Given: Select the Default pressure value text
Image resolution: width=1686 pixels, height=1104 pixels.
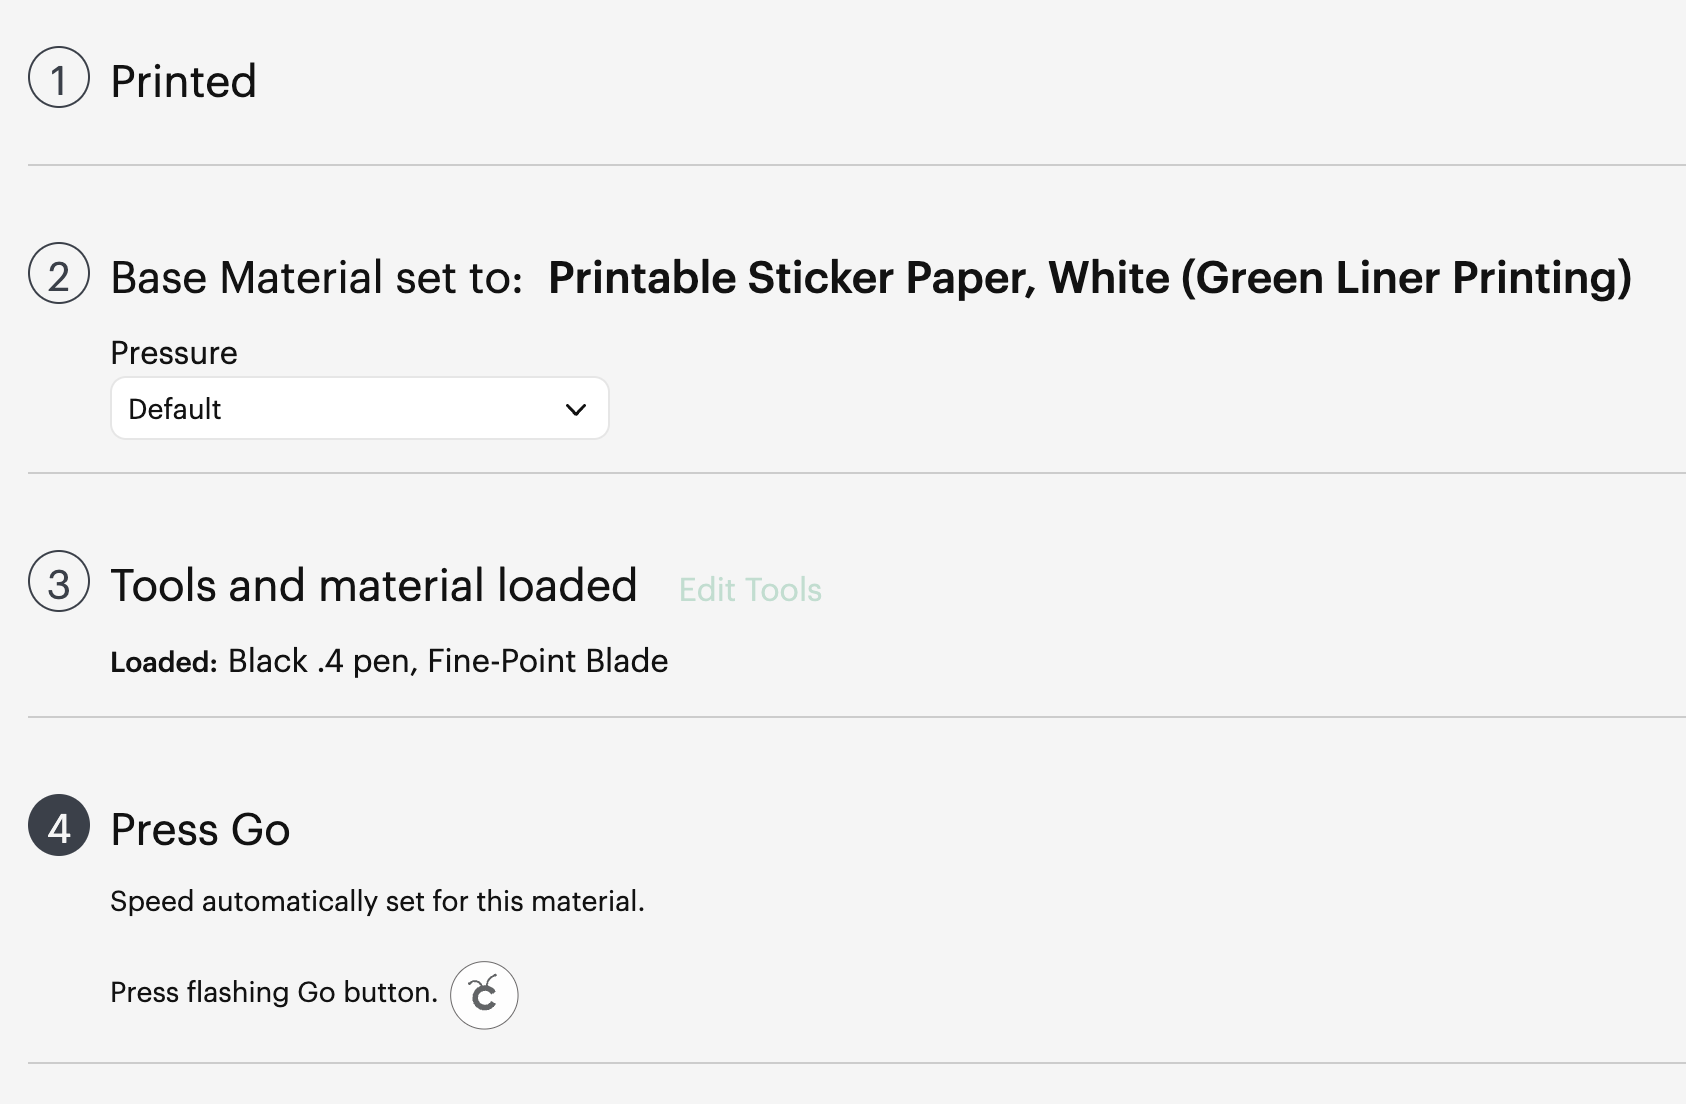Looking at the screenshot, I should (x=175, y=409).
